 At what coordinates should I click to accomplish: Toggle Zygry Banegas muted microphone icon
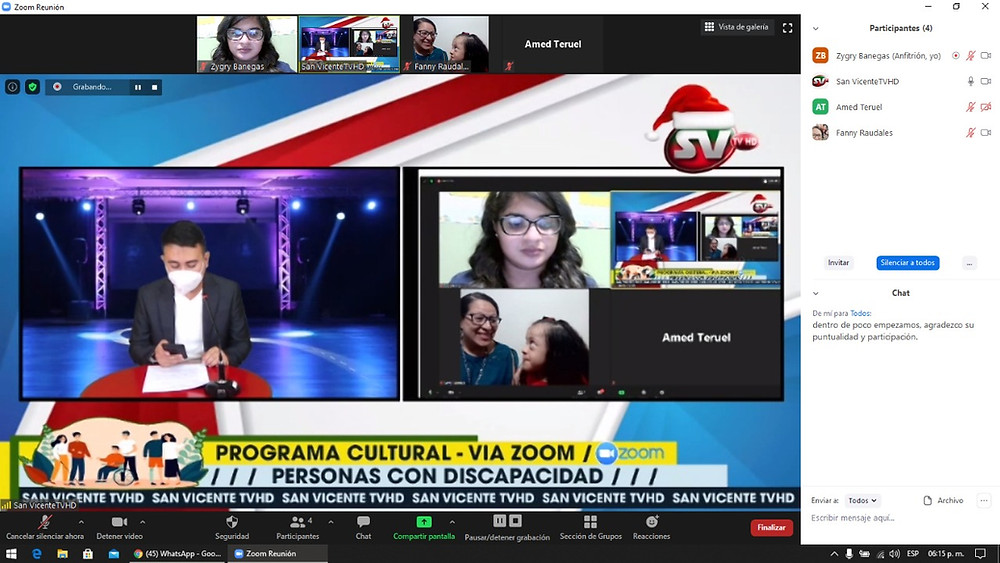(x=971, y=55)
